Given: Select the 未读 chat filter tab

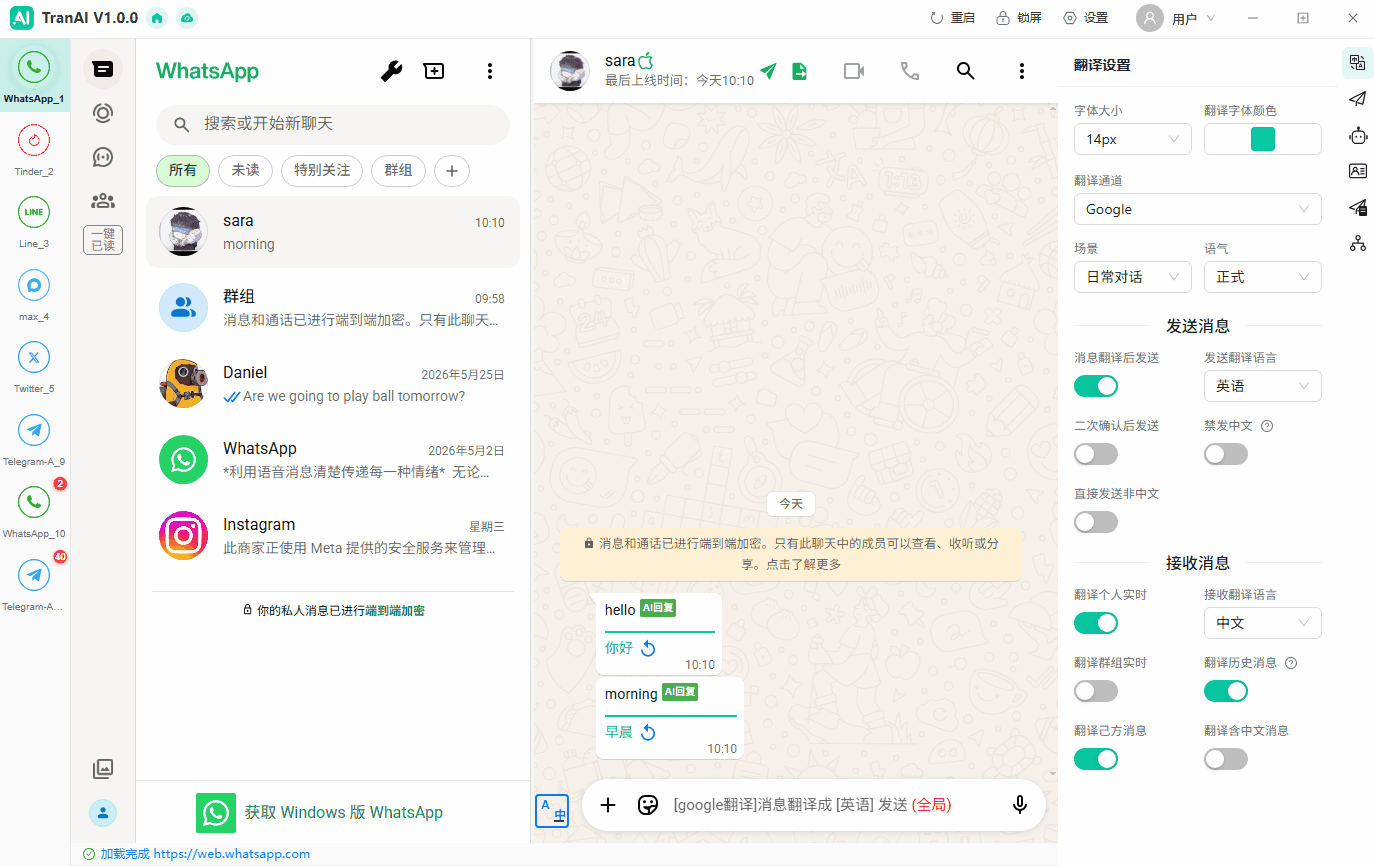Looking at the screenshot, I should pos(246,171).
